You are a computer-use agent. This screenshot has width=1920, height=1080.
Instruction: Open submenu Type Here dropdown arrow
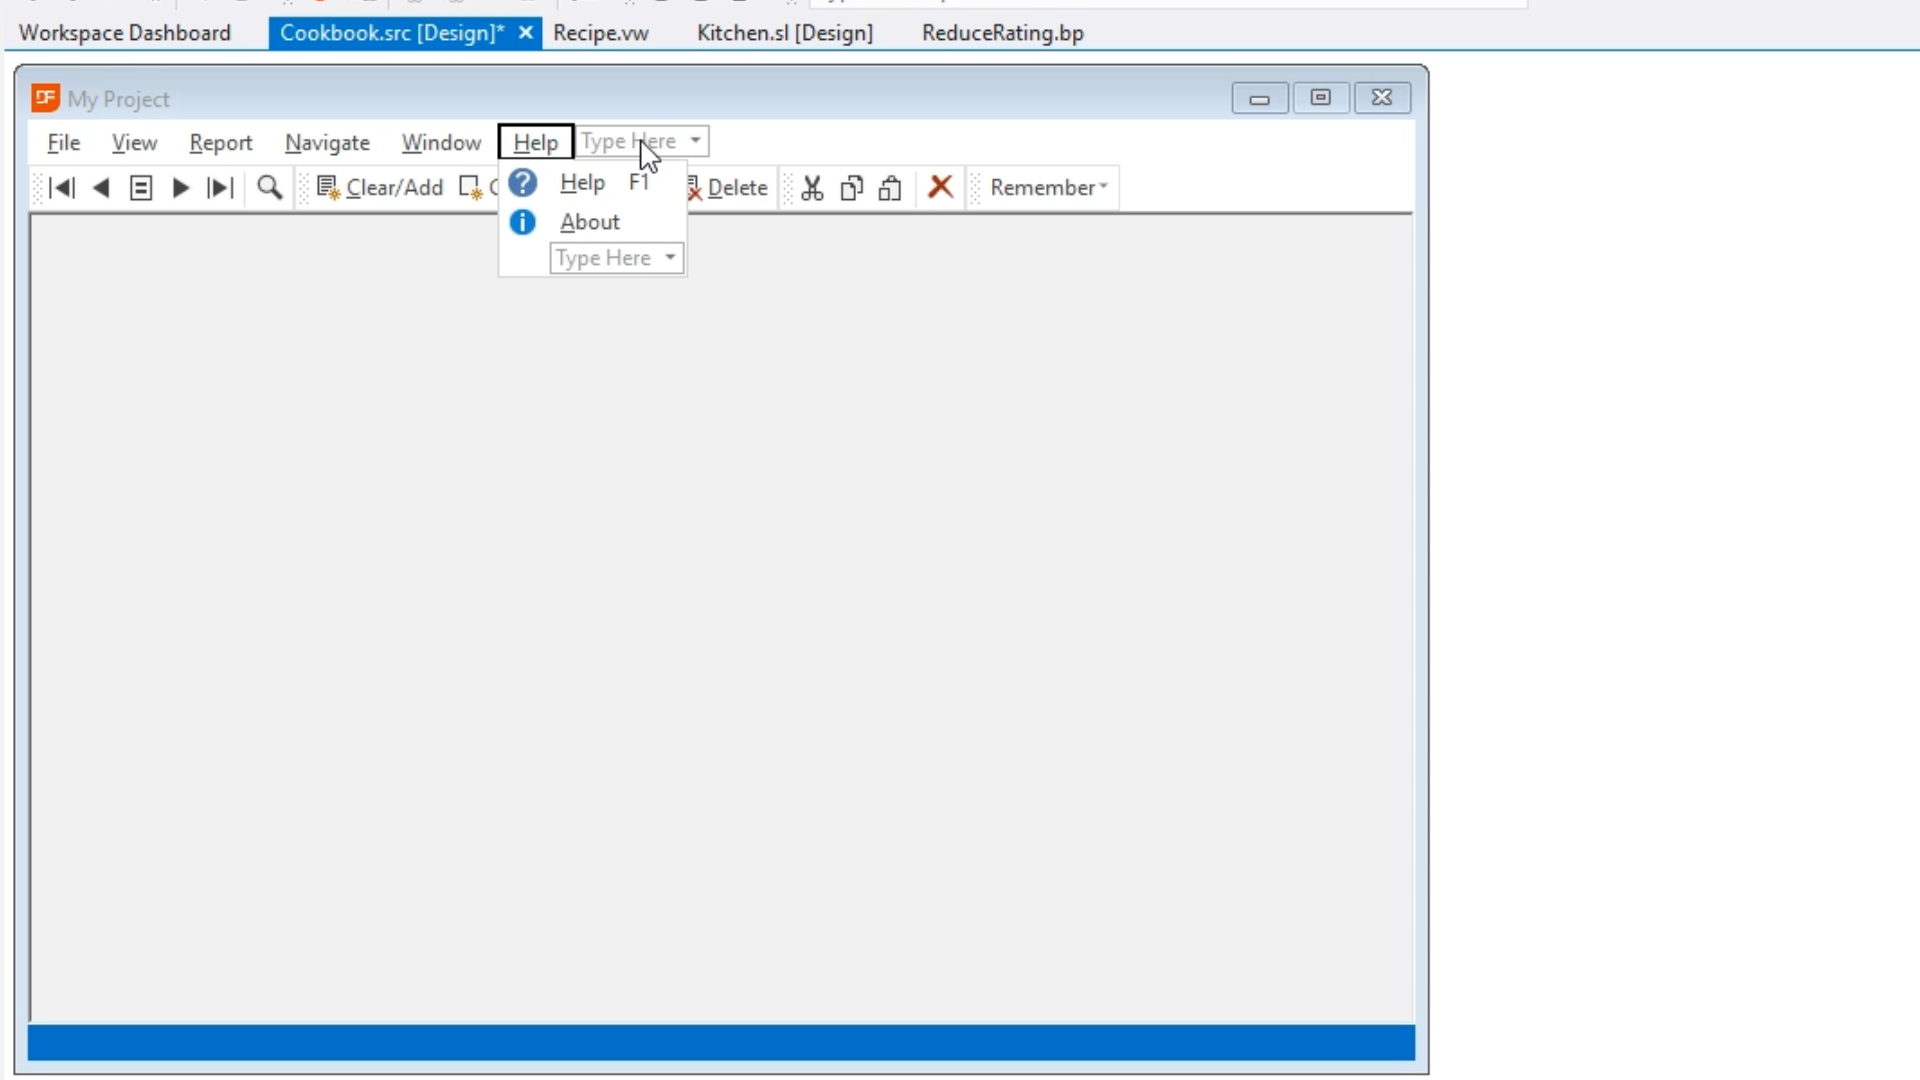[670, 258]
